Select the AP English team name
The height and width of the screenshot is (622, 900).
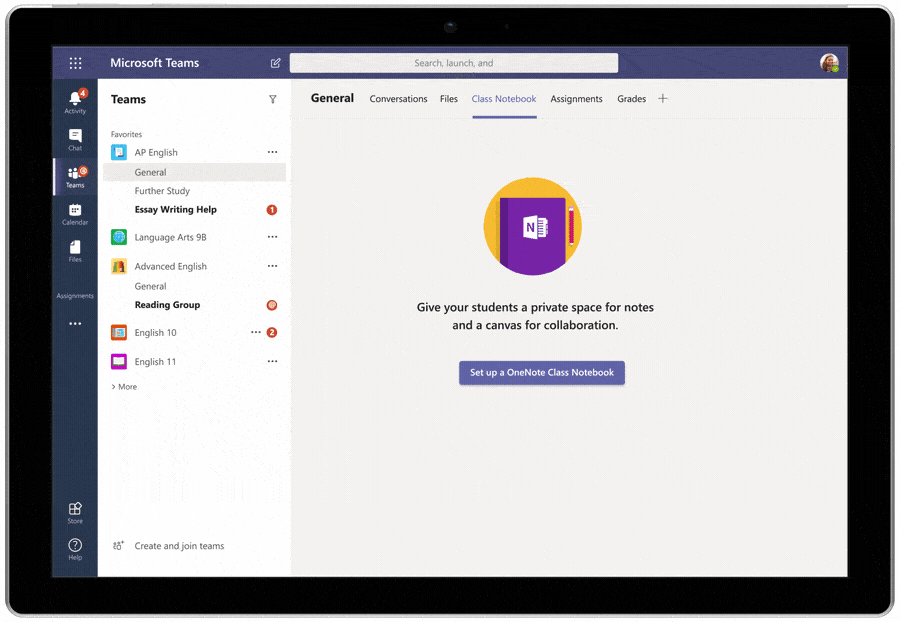coord(156,152)
